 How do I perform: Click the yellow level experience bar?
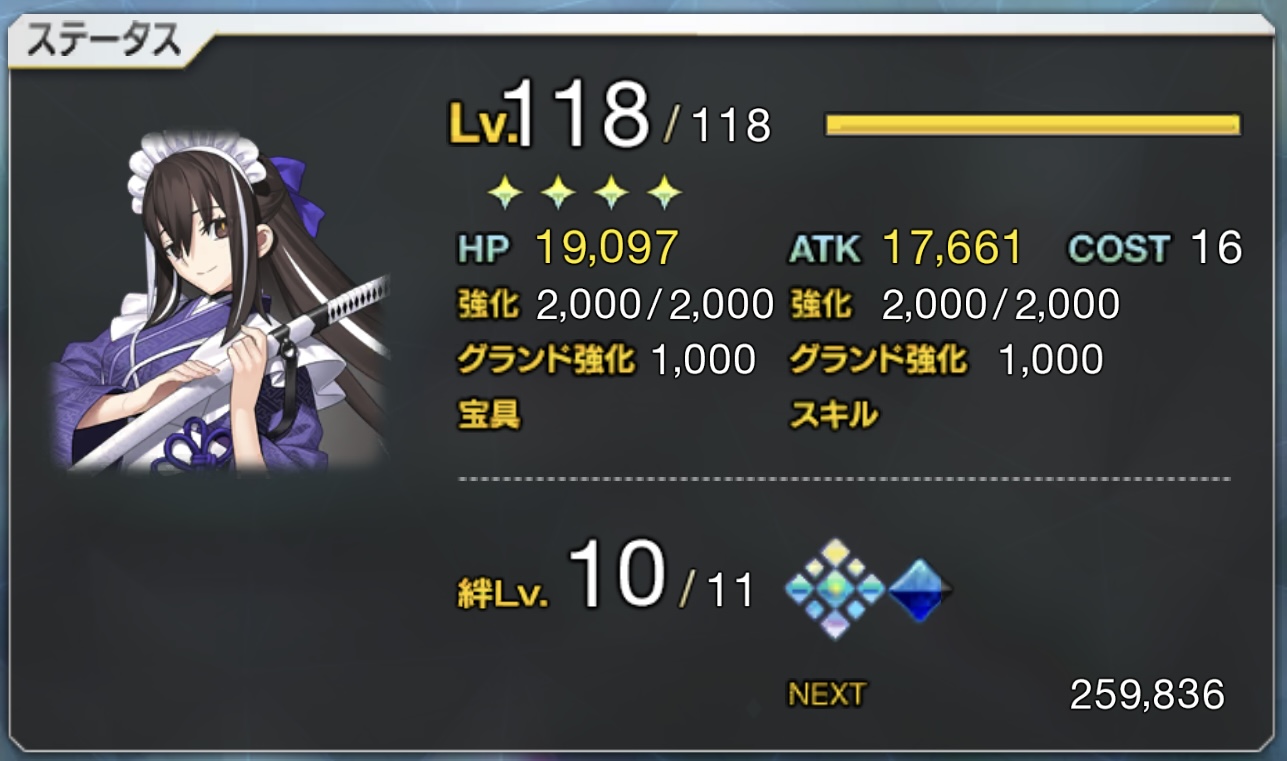pyautogui.click(x=1033, y=124)
